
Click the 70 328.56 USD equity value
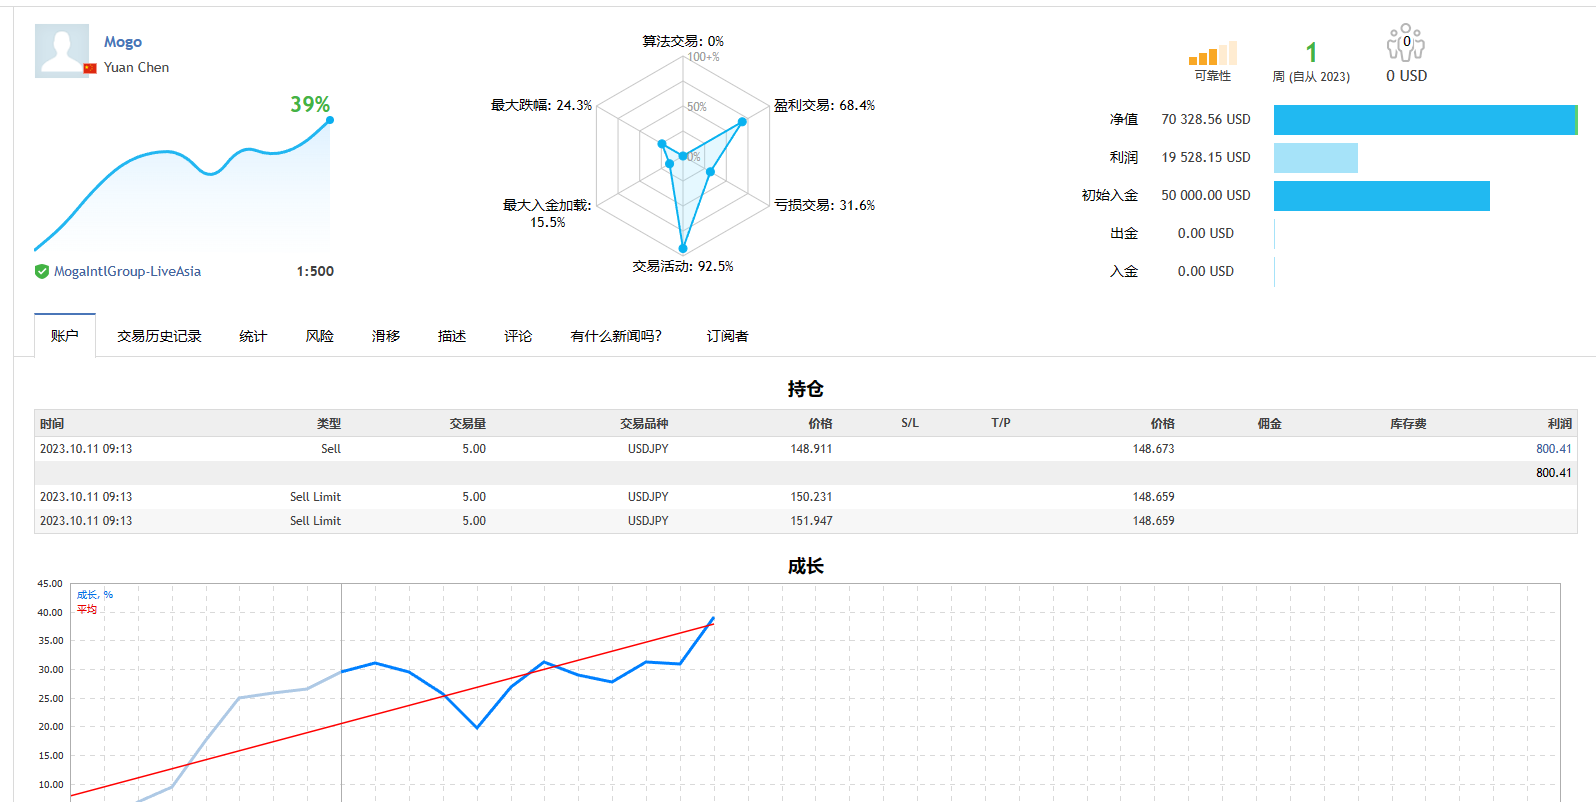tap(1206, 119)
